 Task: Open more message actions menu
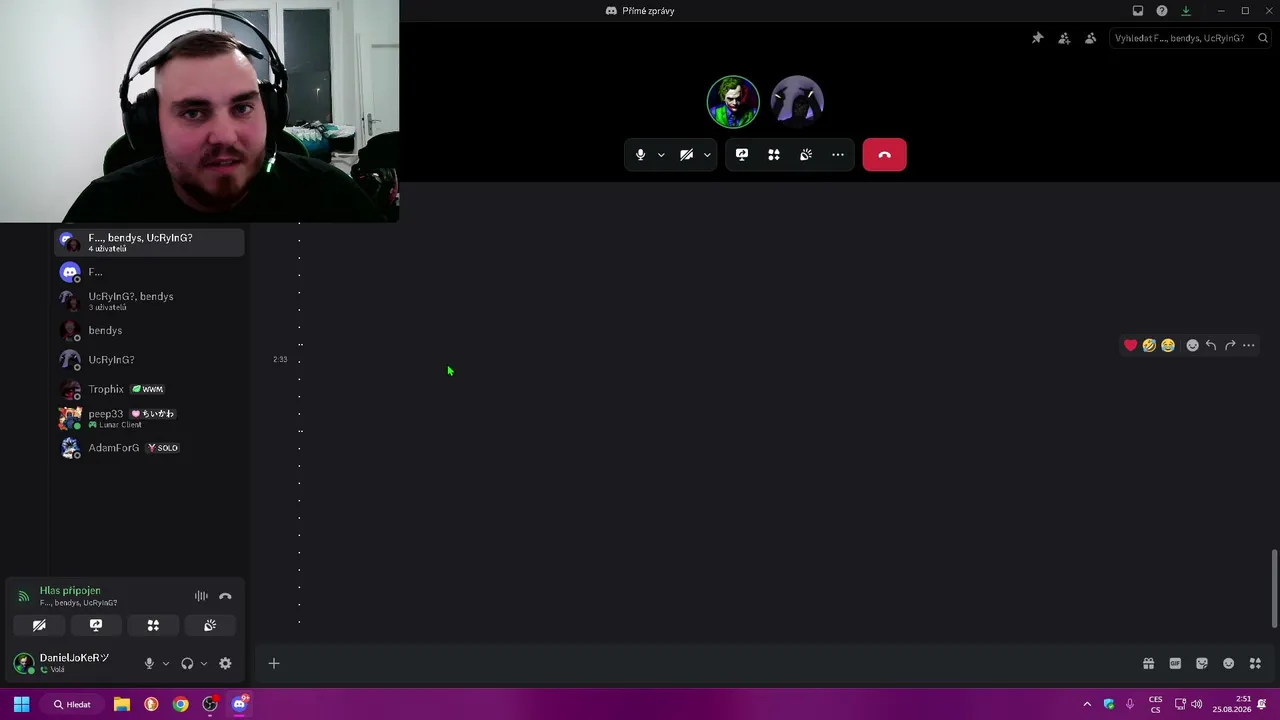click(x=1249, y=345)
